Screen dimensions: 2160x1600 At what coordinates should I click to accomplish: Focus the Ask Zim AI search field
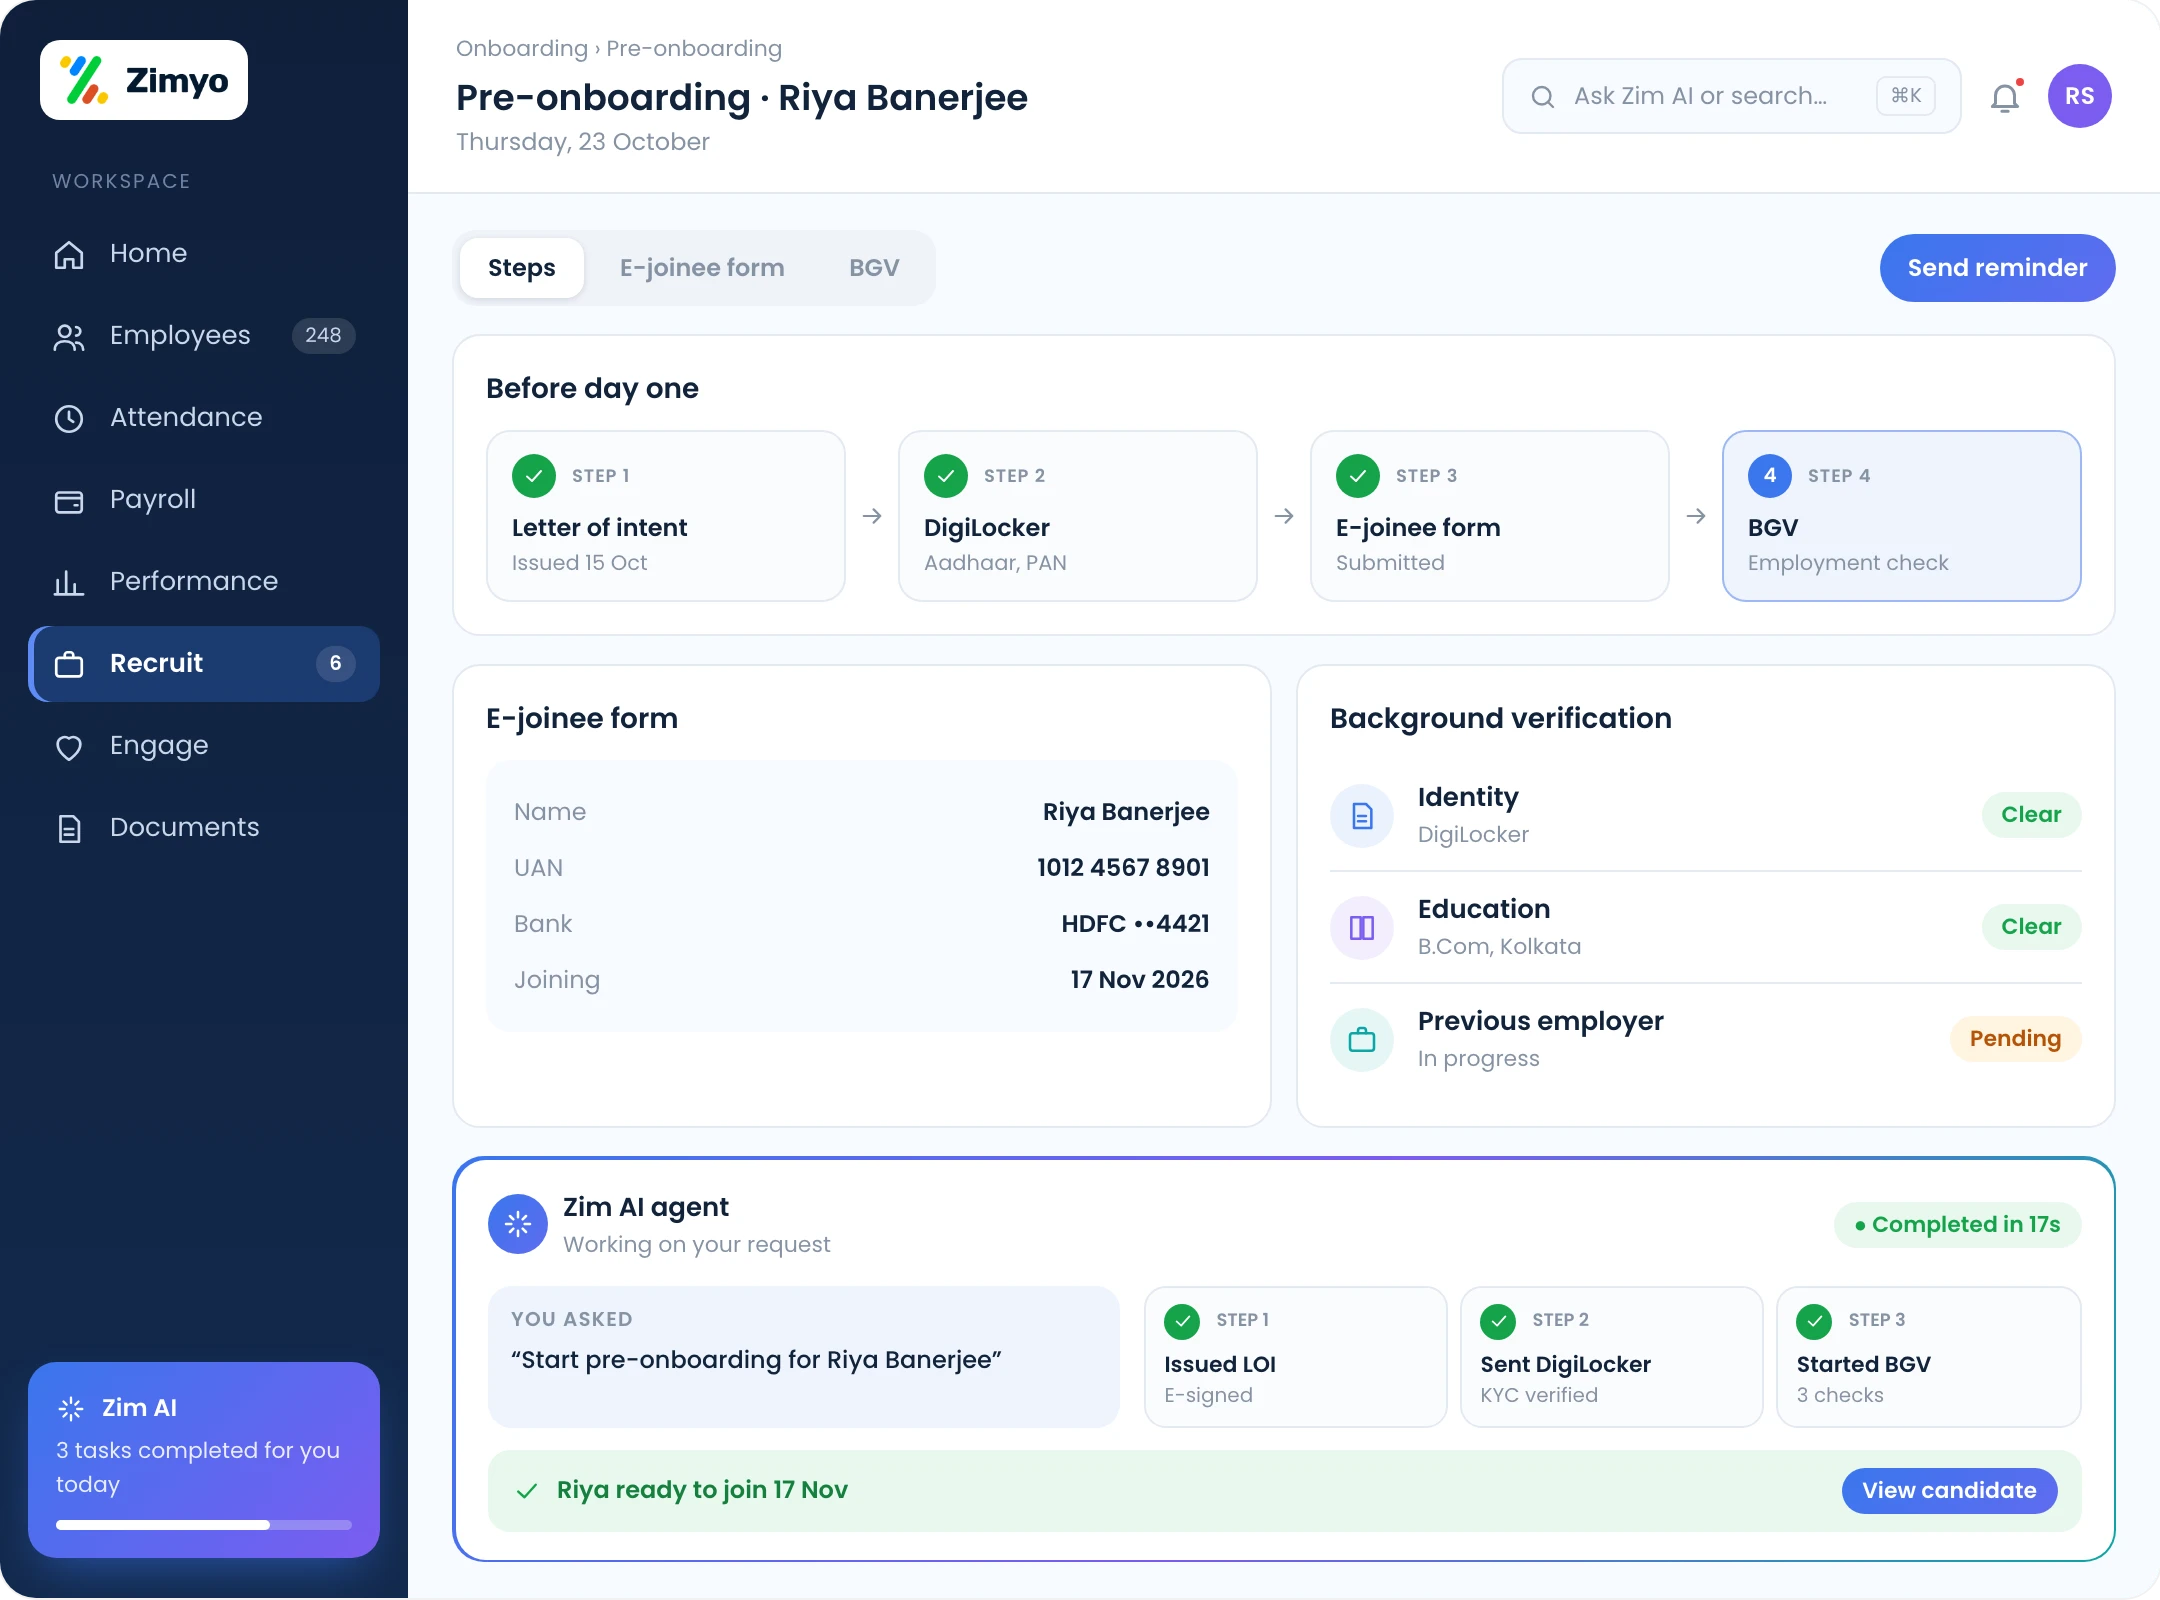(x=1732, y=96)
